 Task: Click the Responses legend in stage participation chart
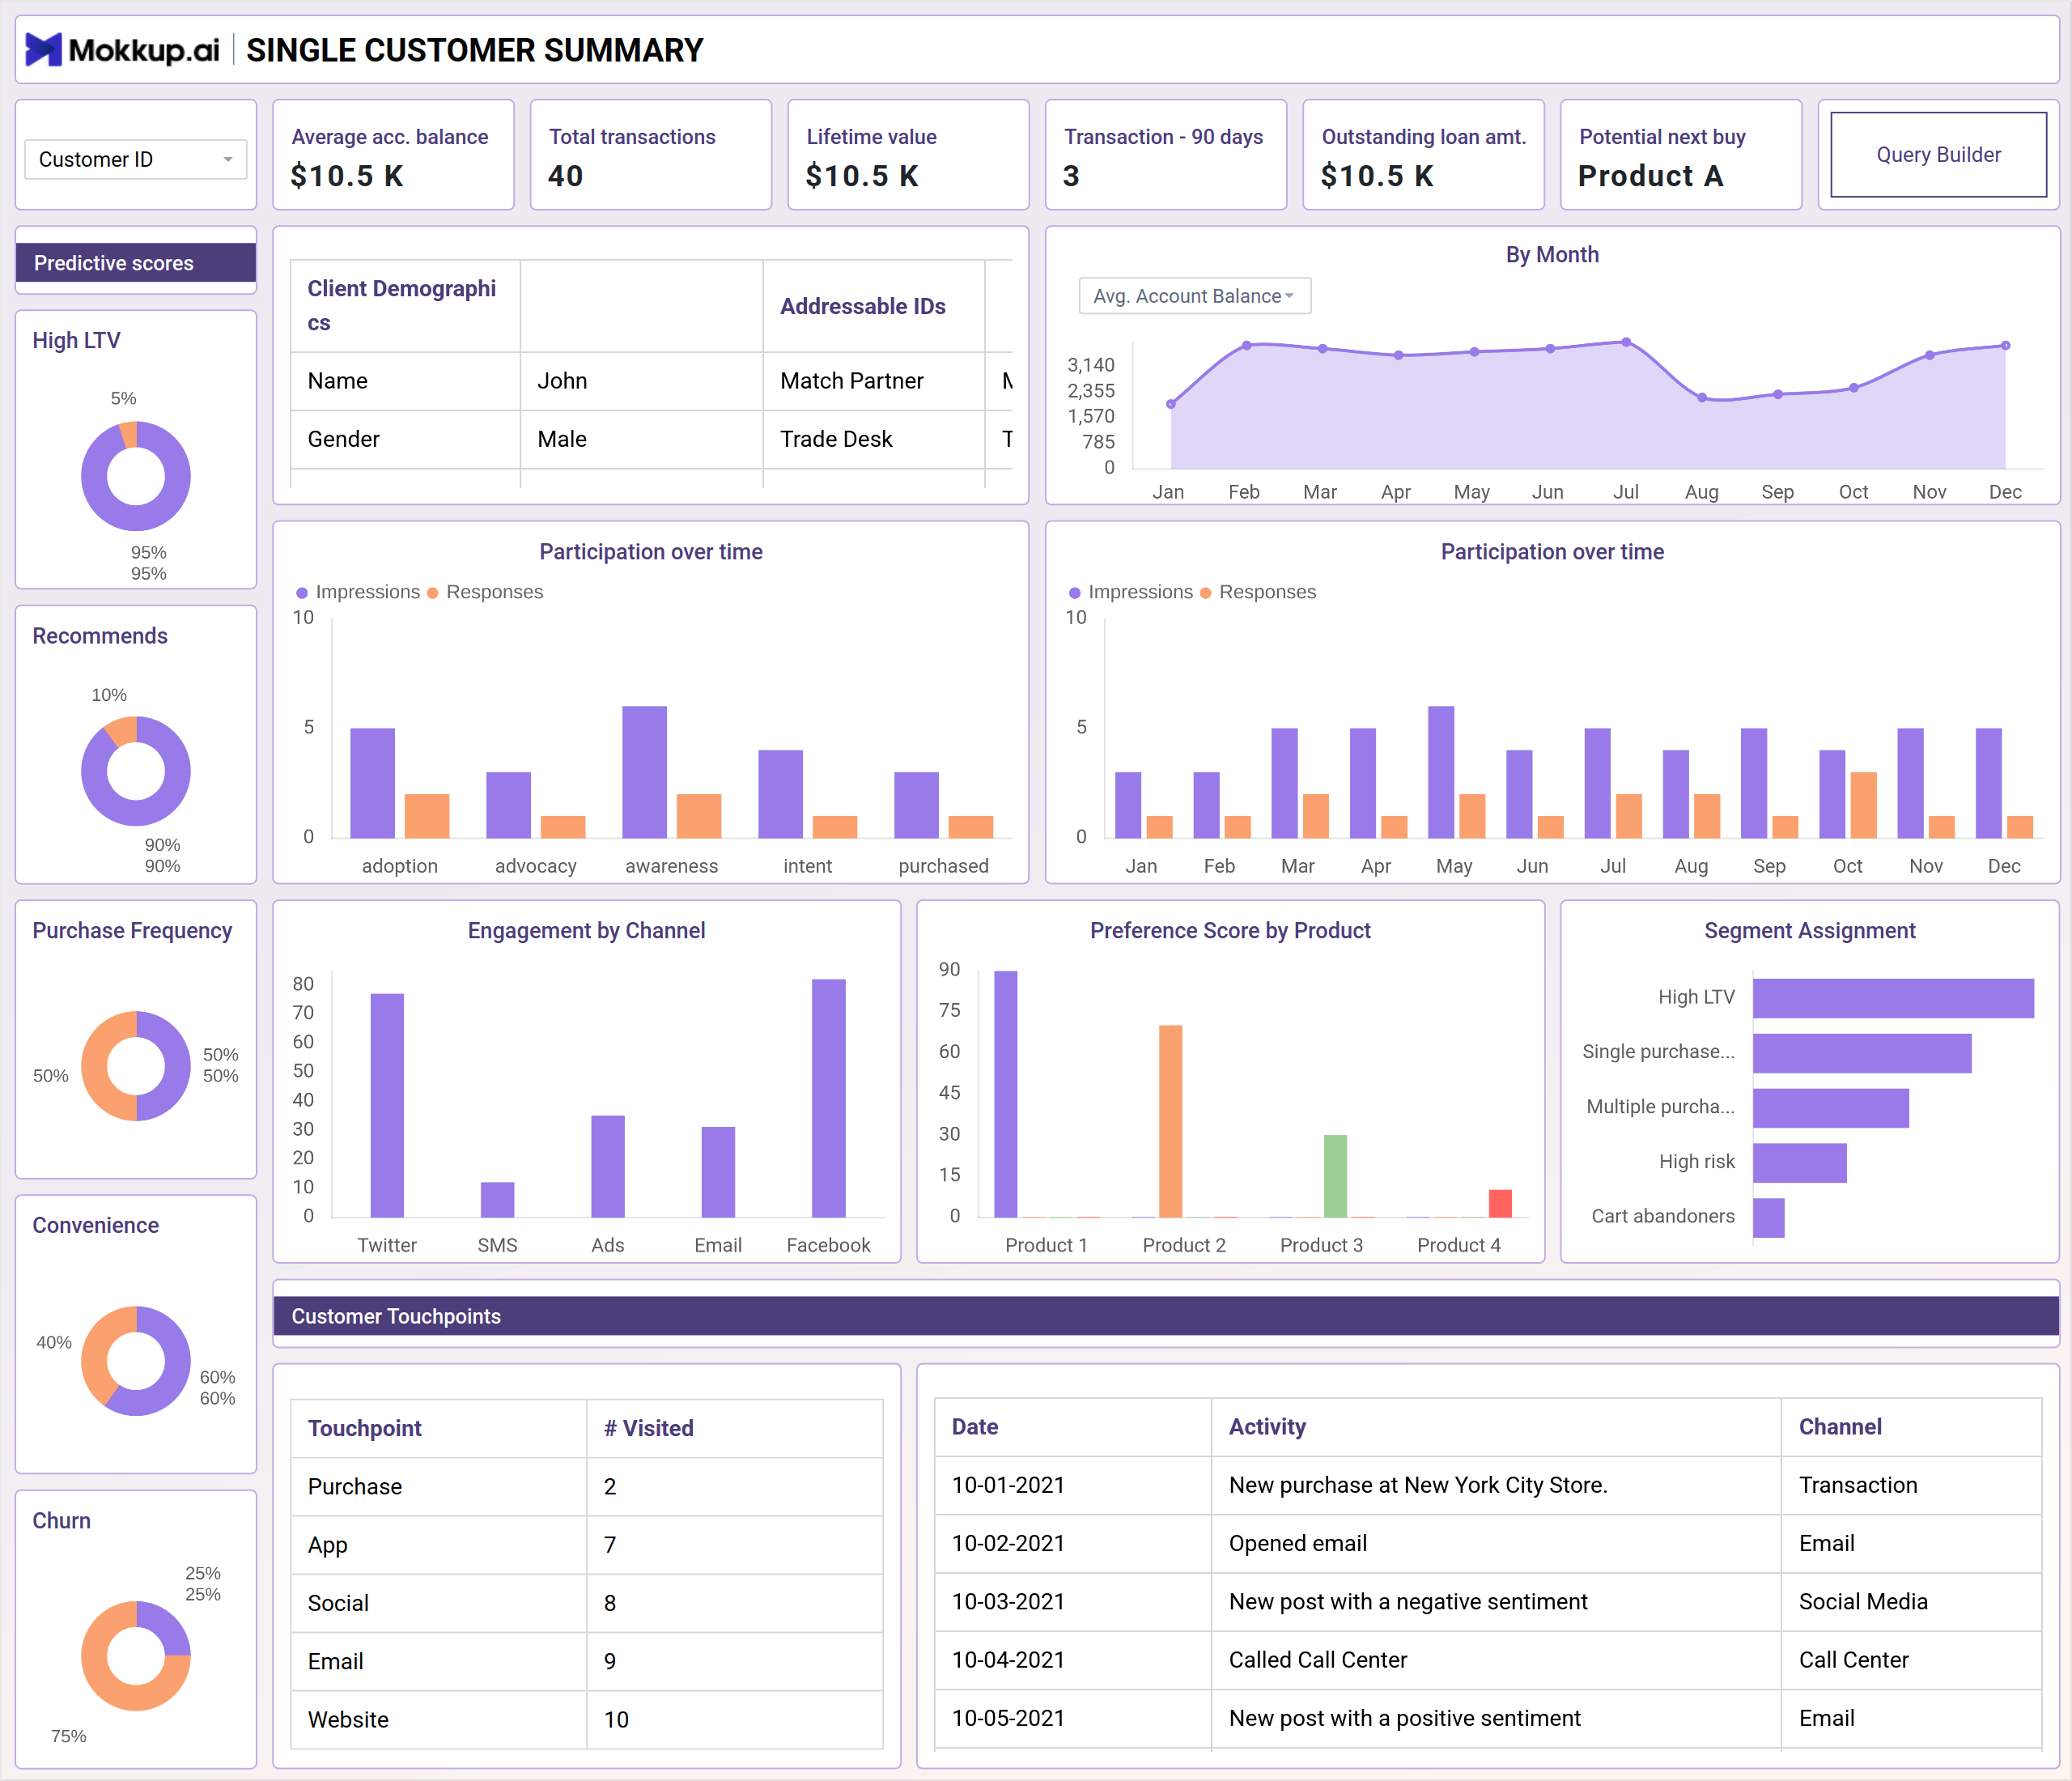485,592
